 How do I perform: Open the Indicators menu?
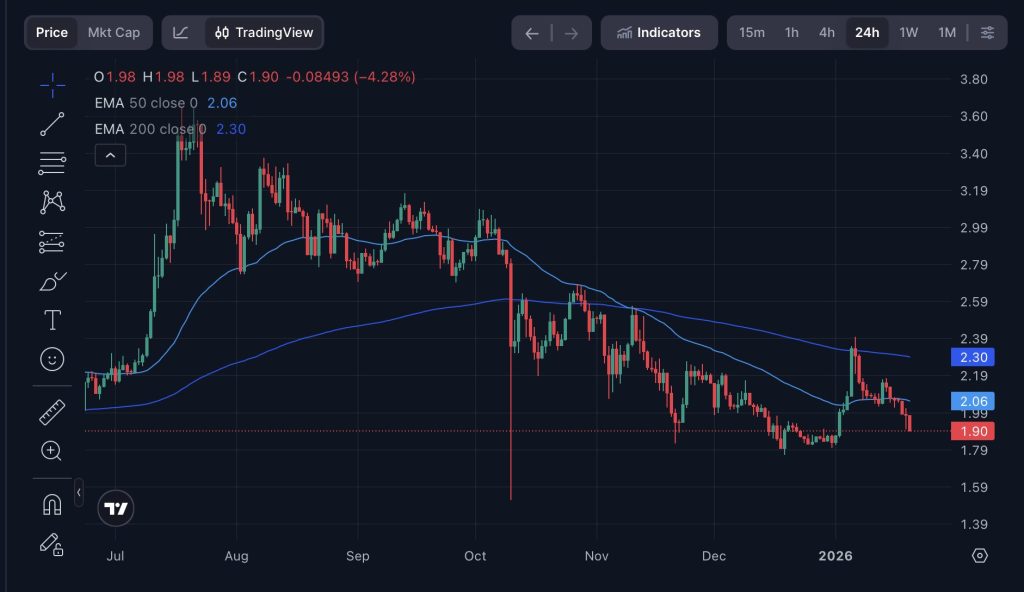[659, 33]
